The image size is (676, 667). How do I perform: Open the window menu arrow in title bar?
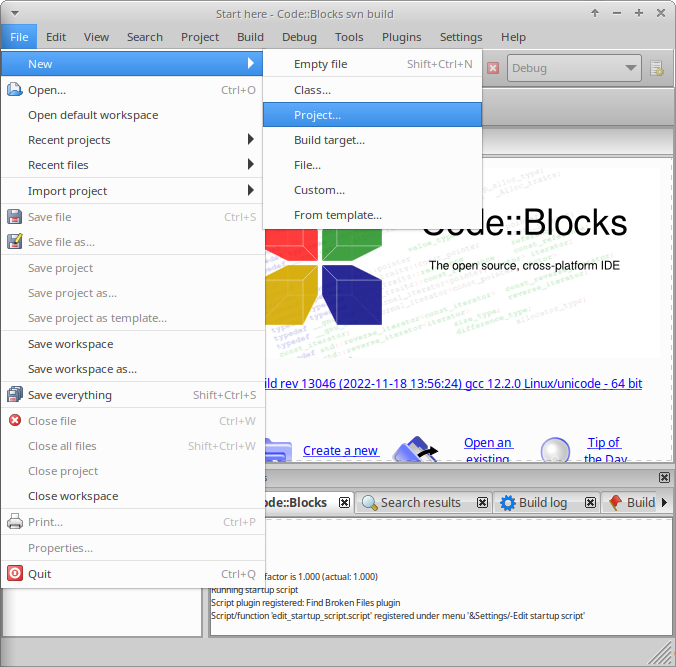[15, 13]
